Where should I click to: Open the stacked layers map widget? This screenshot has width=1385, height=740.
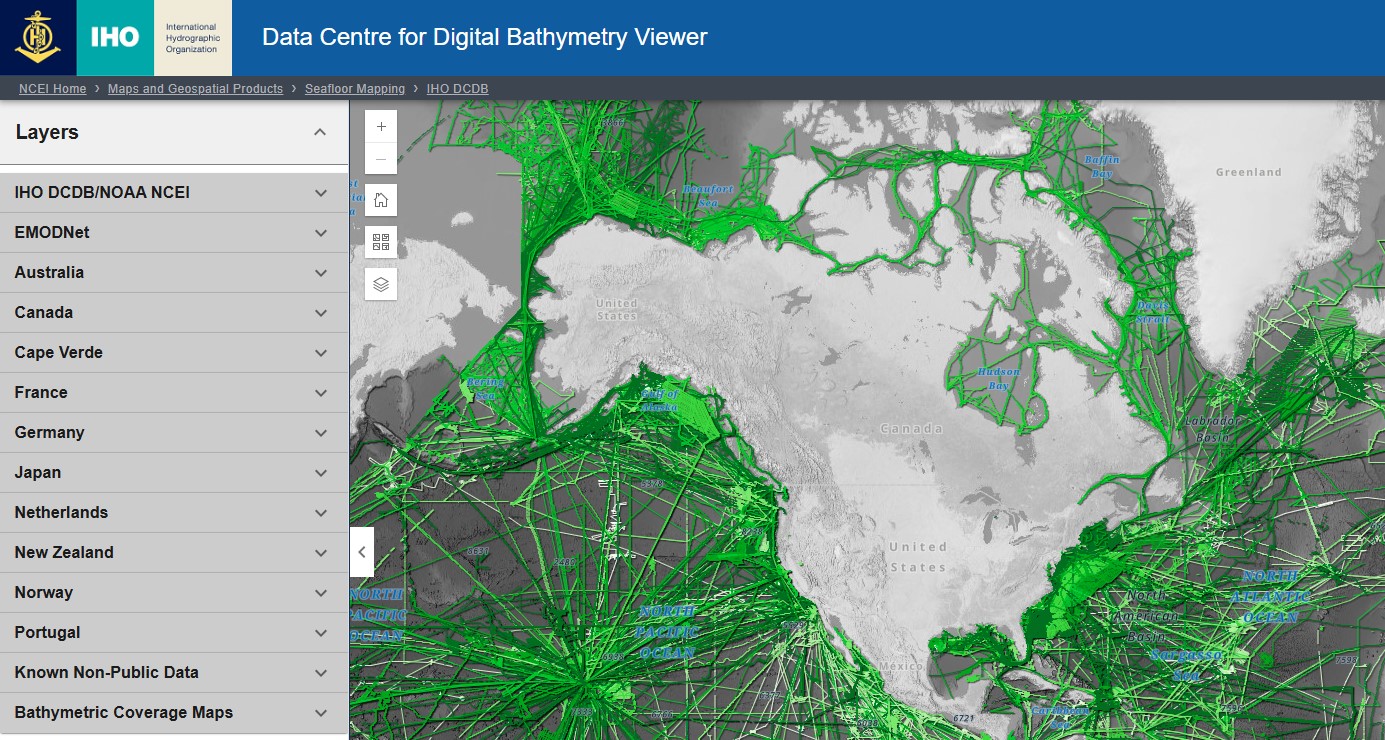(x=381, y=284)
